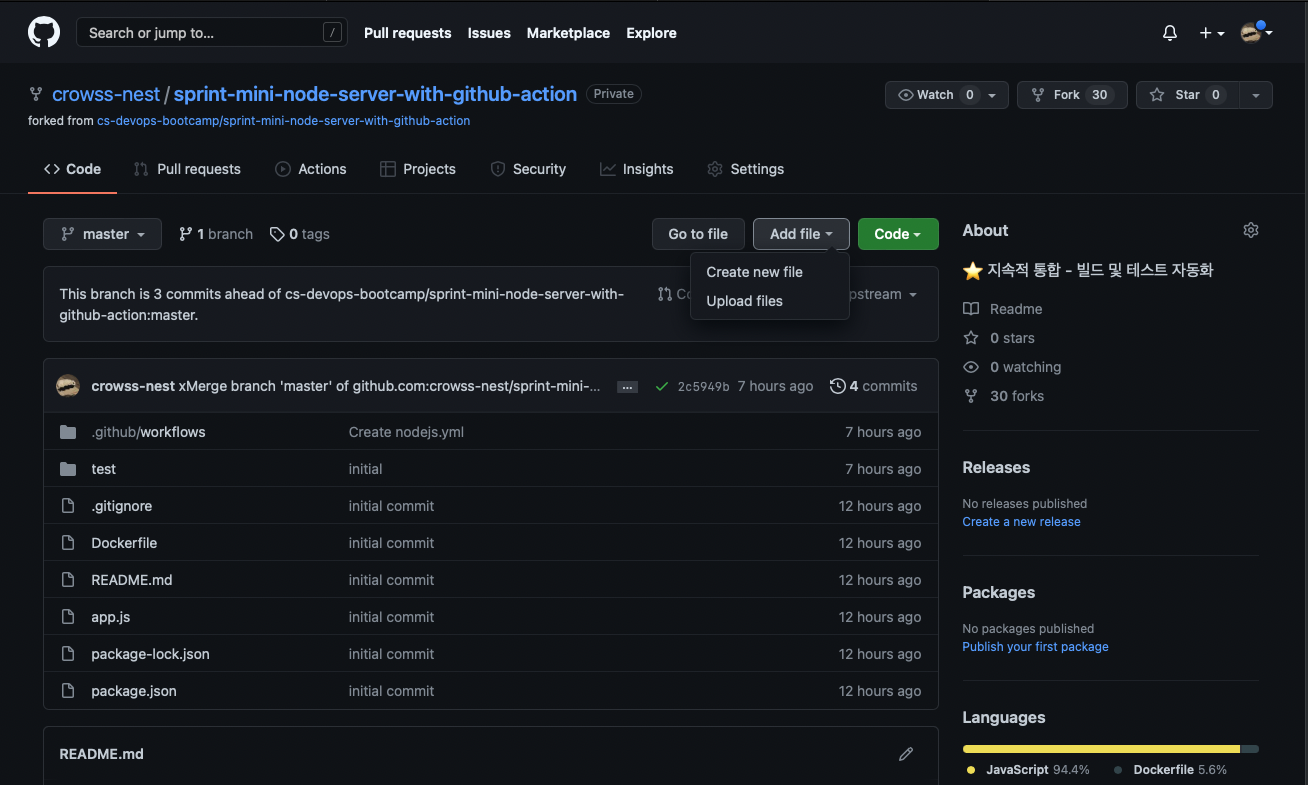Open the crowss-nest owner link
The height and width of the screenshot is (785, 1308).
(x=106, y=94)
